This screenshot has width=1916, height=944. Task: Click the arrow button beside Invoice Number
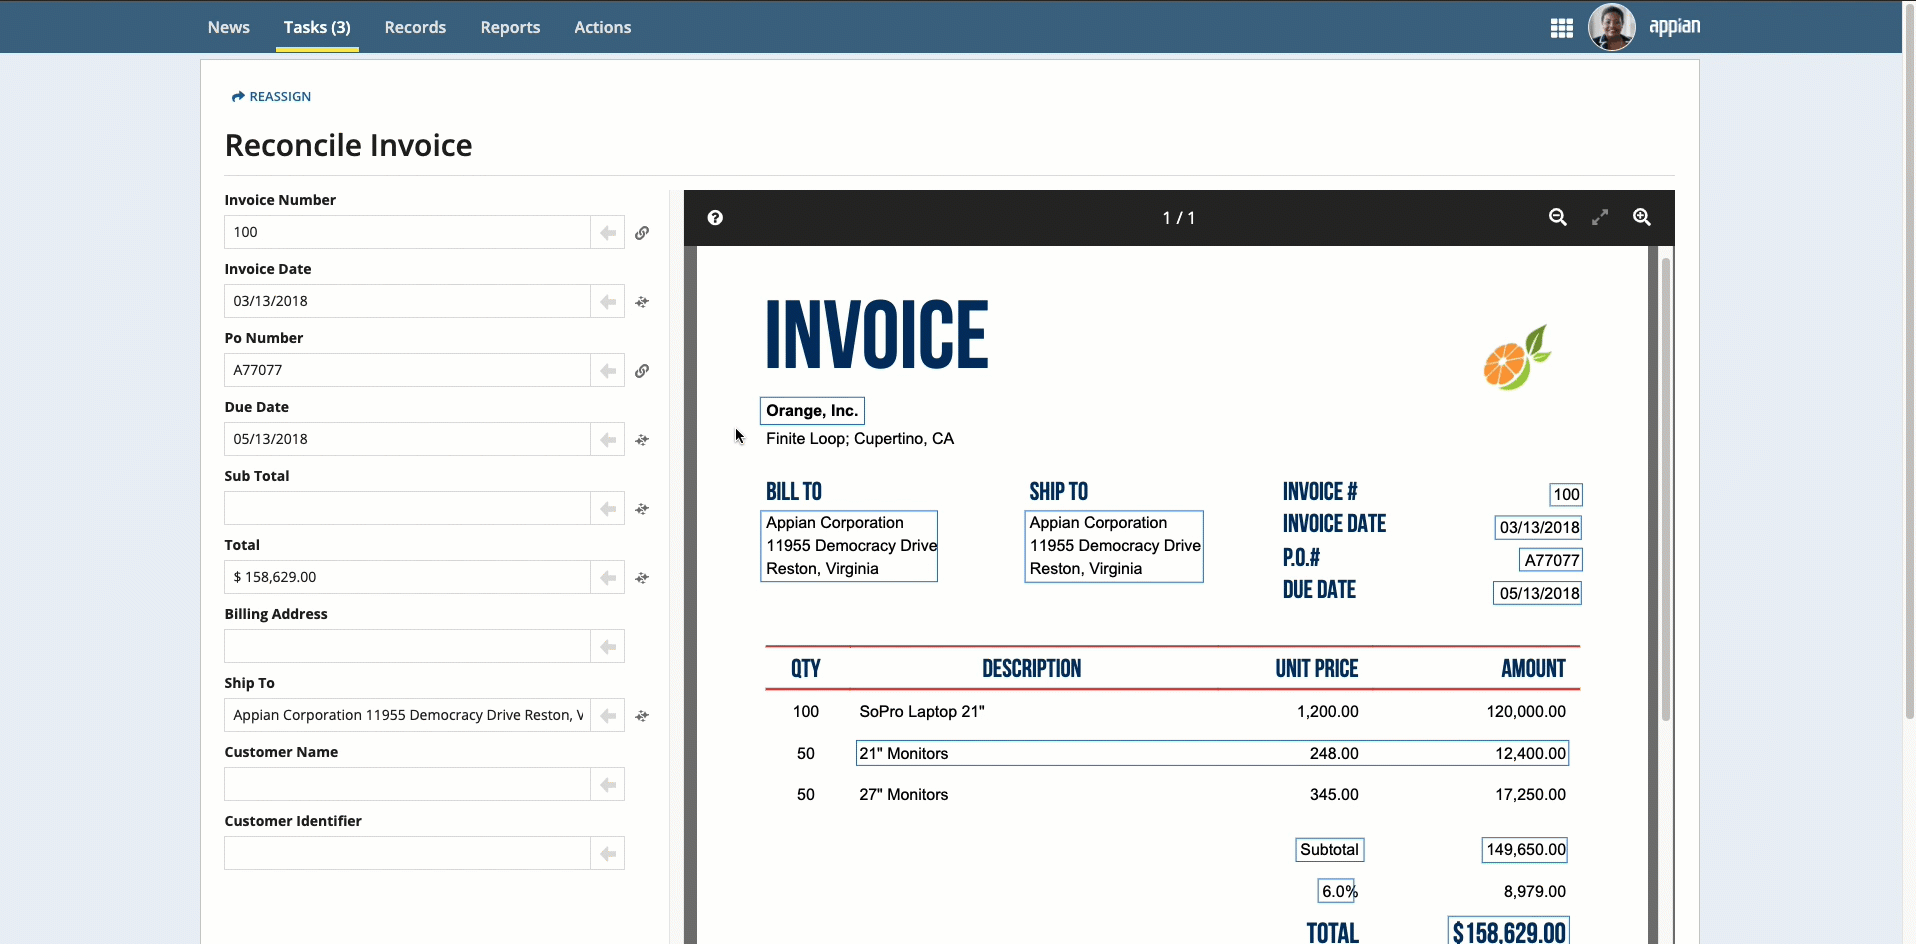607,232
